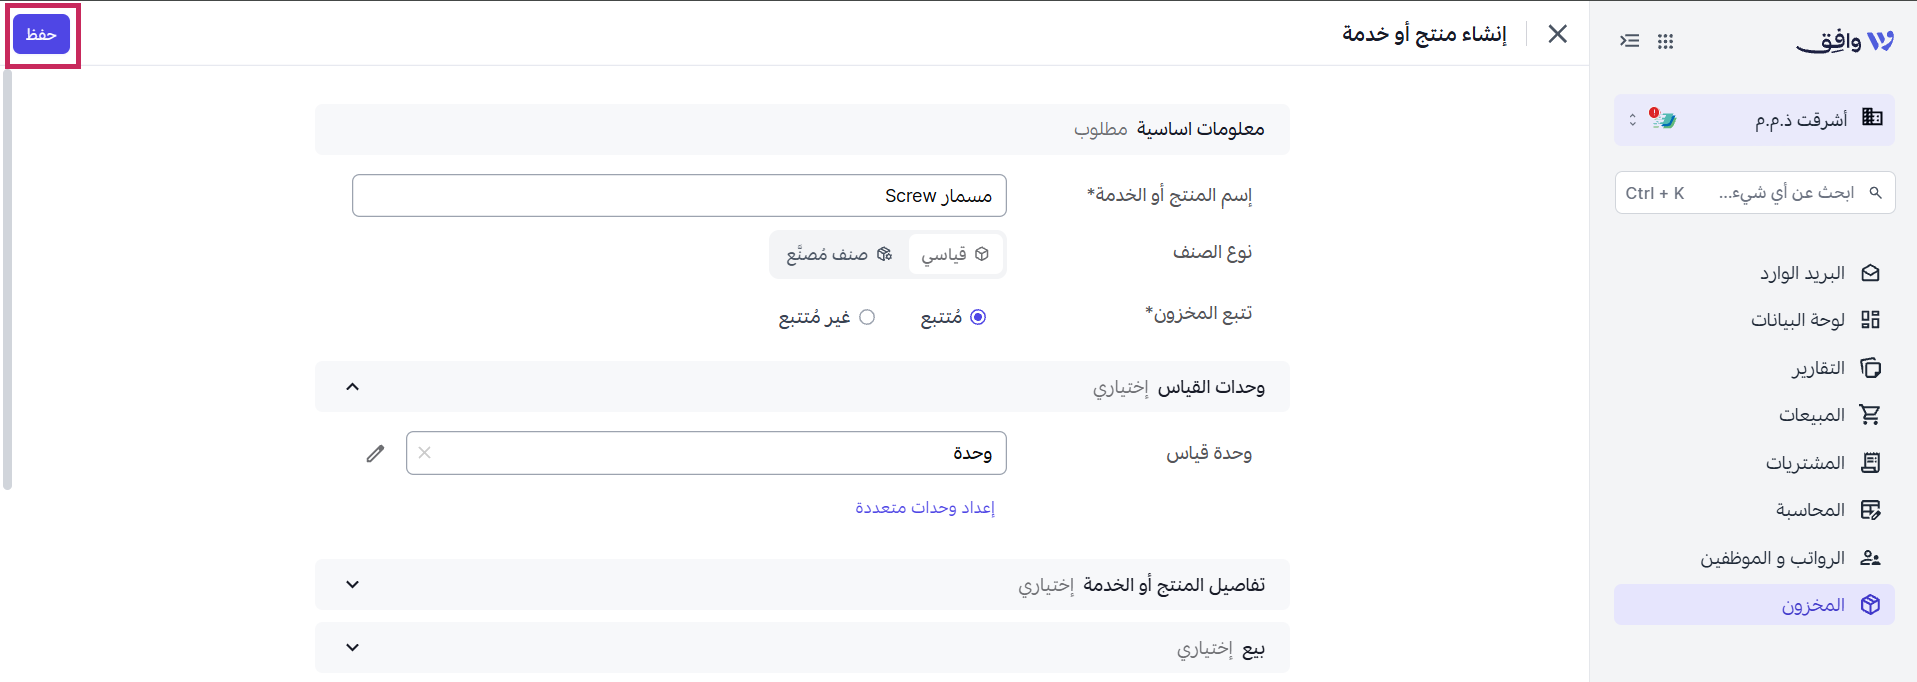Viewport: 1917px width, 682px height.
Task: Open the apps grid icon
Action: pyautogui.click(x=1665, y=41)
